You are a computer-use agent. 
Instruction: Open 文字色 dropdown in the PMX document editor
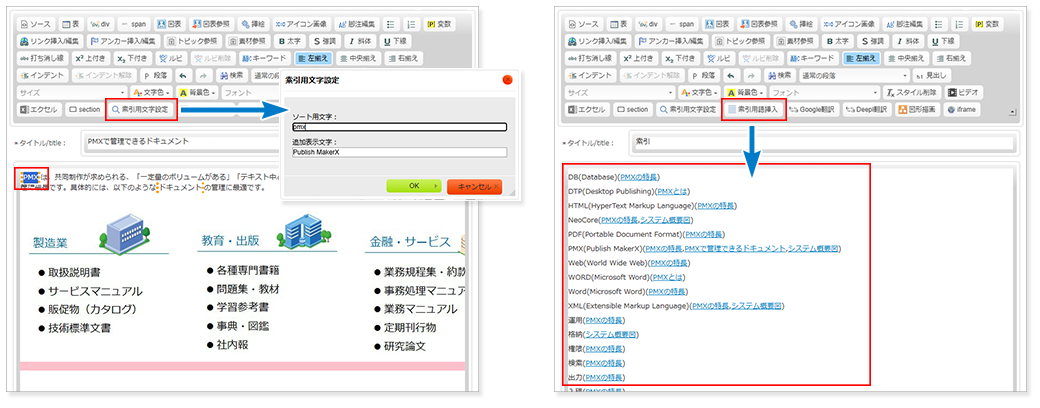click(x=152, y=92)
